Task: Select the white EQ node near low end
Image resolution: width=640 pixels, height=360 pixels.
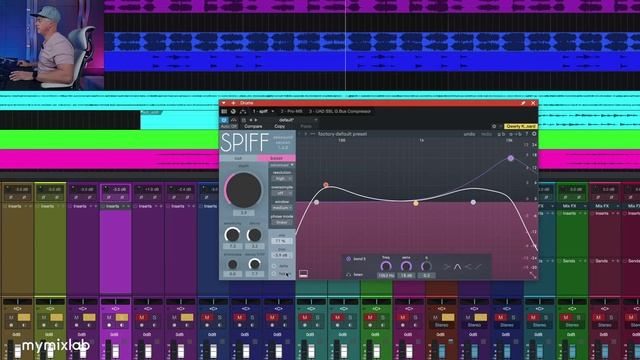Action: 316,202
